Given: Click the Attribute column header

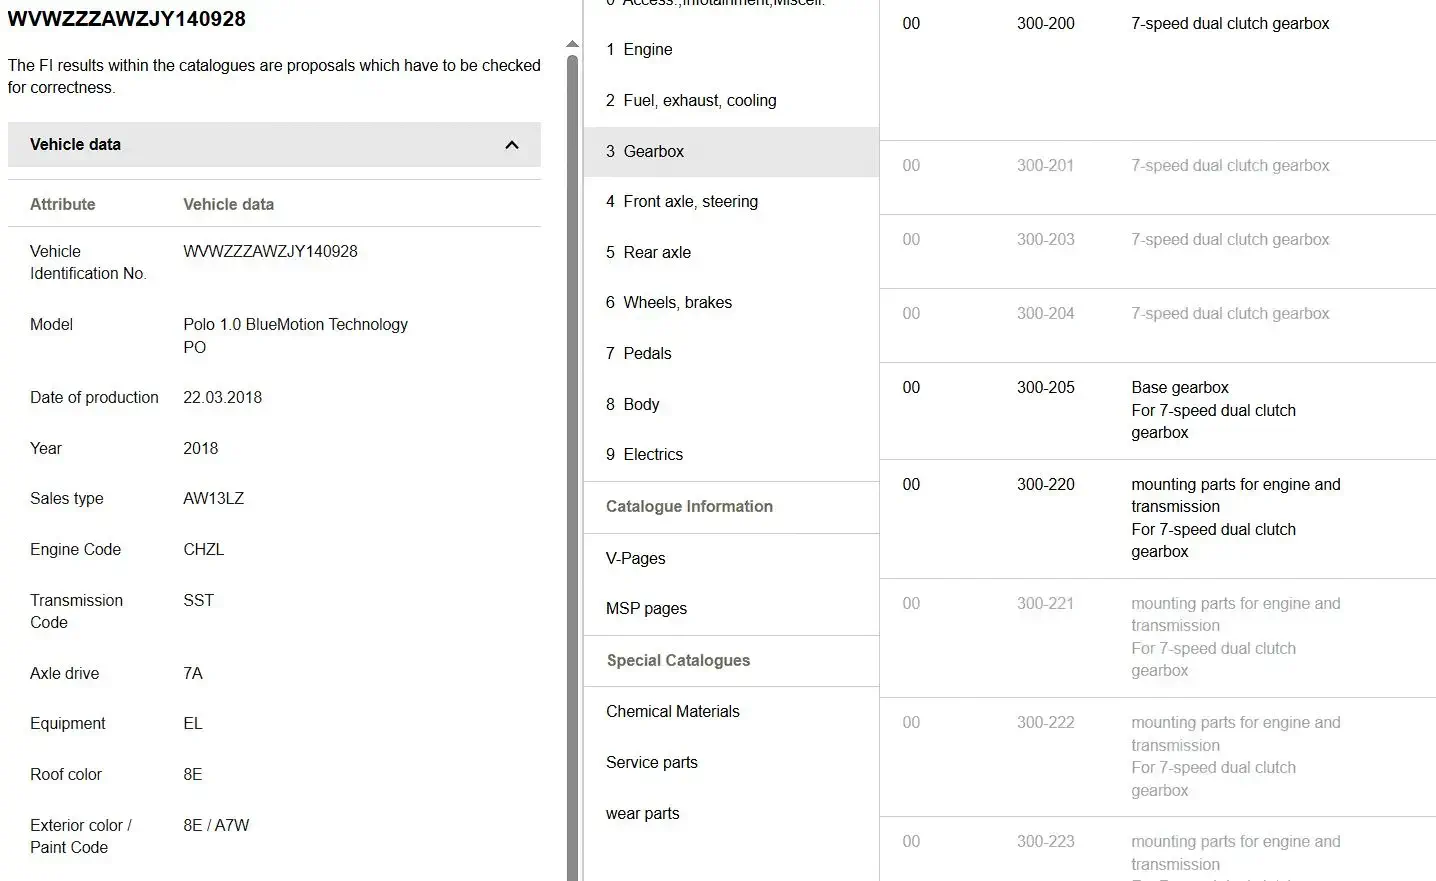Looking at the screenshot, I should (63, 205).
